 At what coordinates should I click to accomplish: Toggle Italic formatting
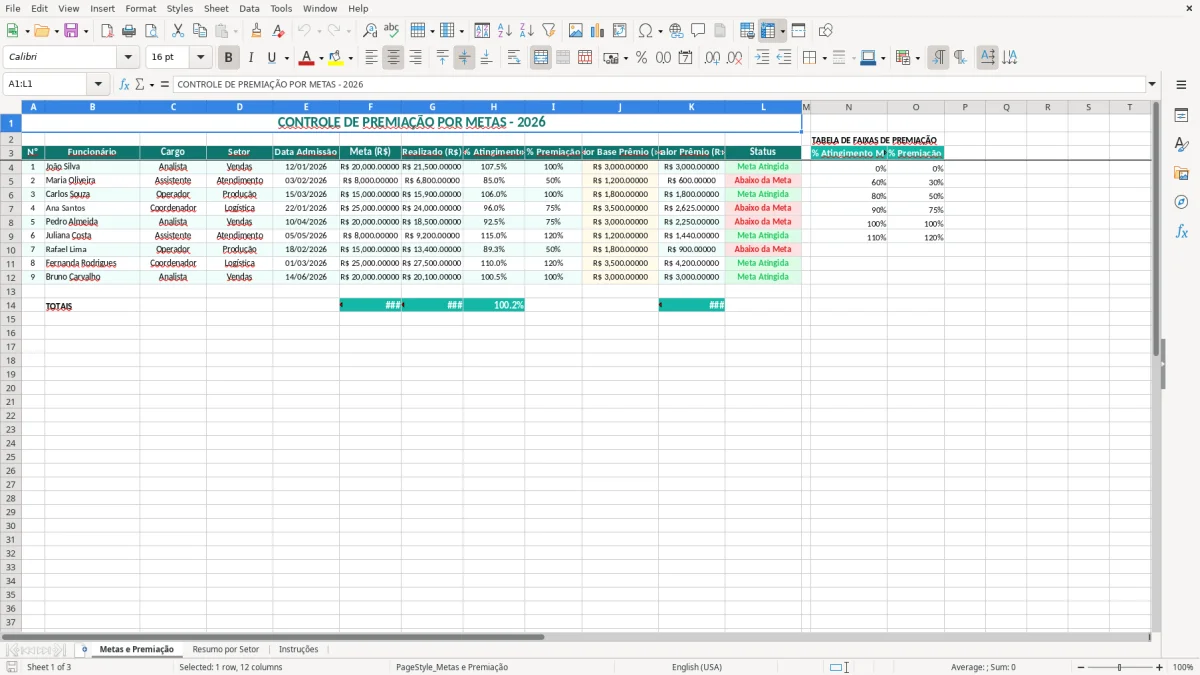click(251, 58)
